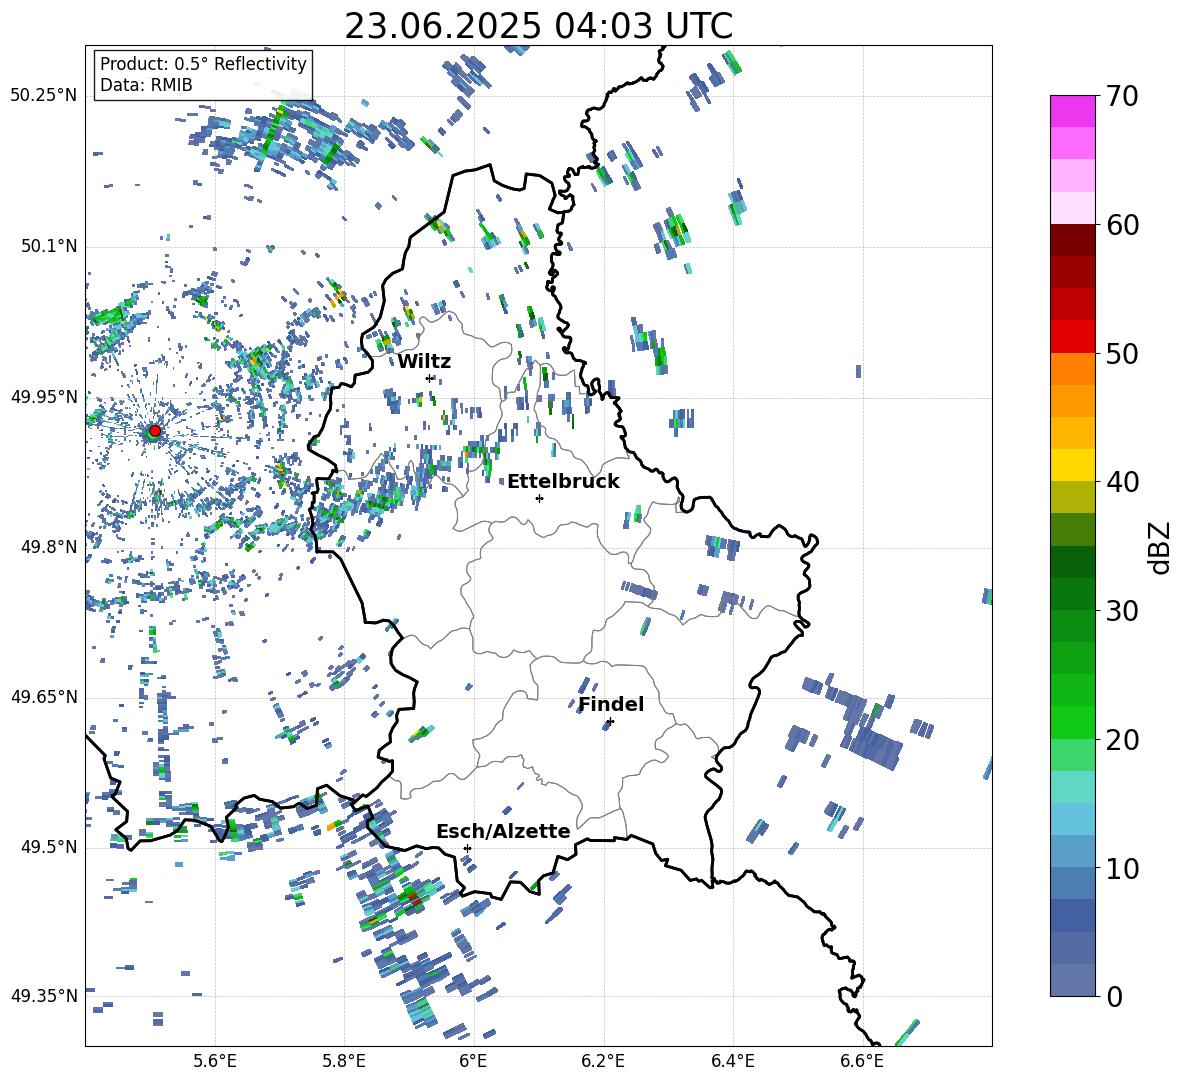The width and height of the screenshot is (1184, 1081).
Task: Select the Findel city label
Action: coord(611,704)
